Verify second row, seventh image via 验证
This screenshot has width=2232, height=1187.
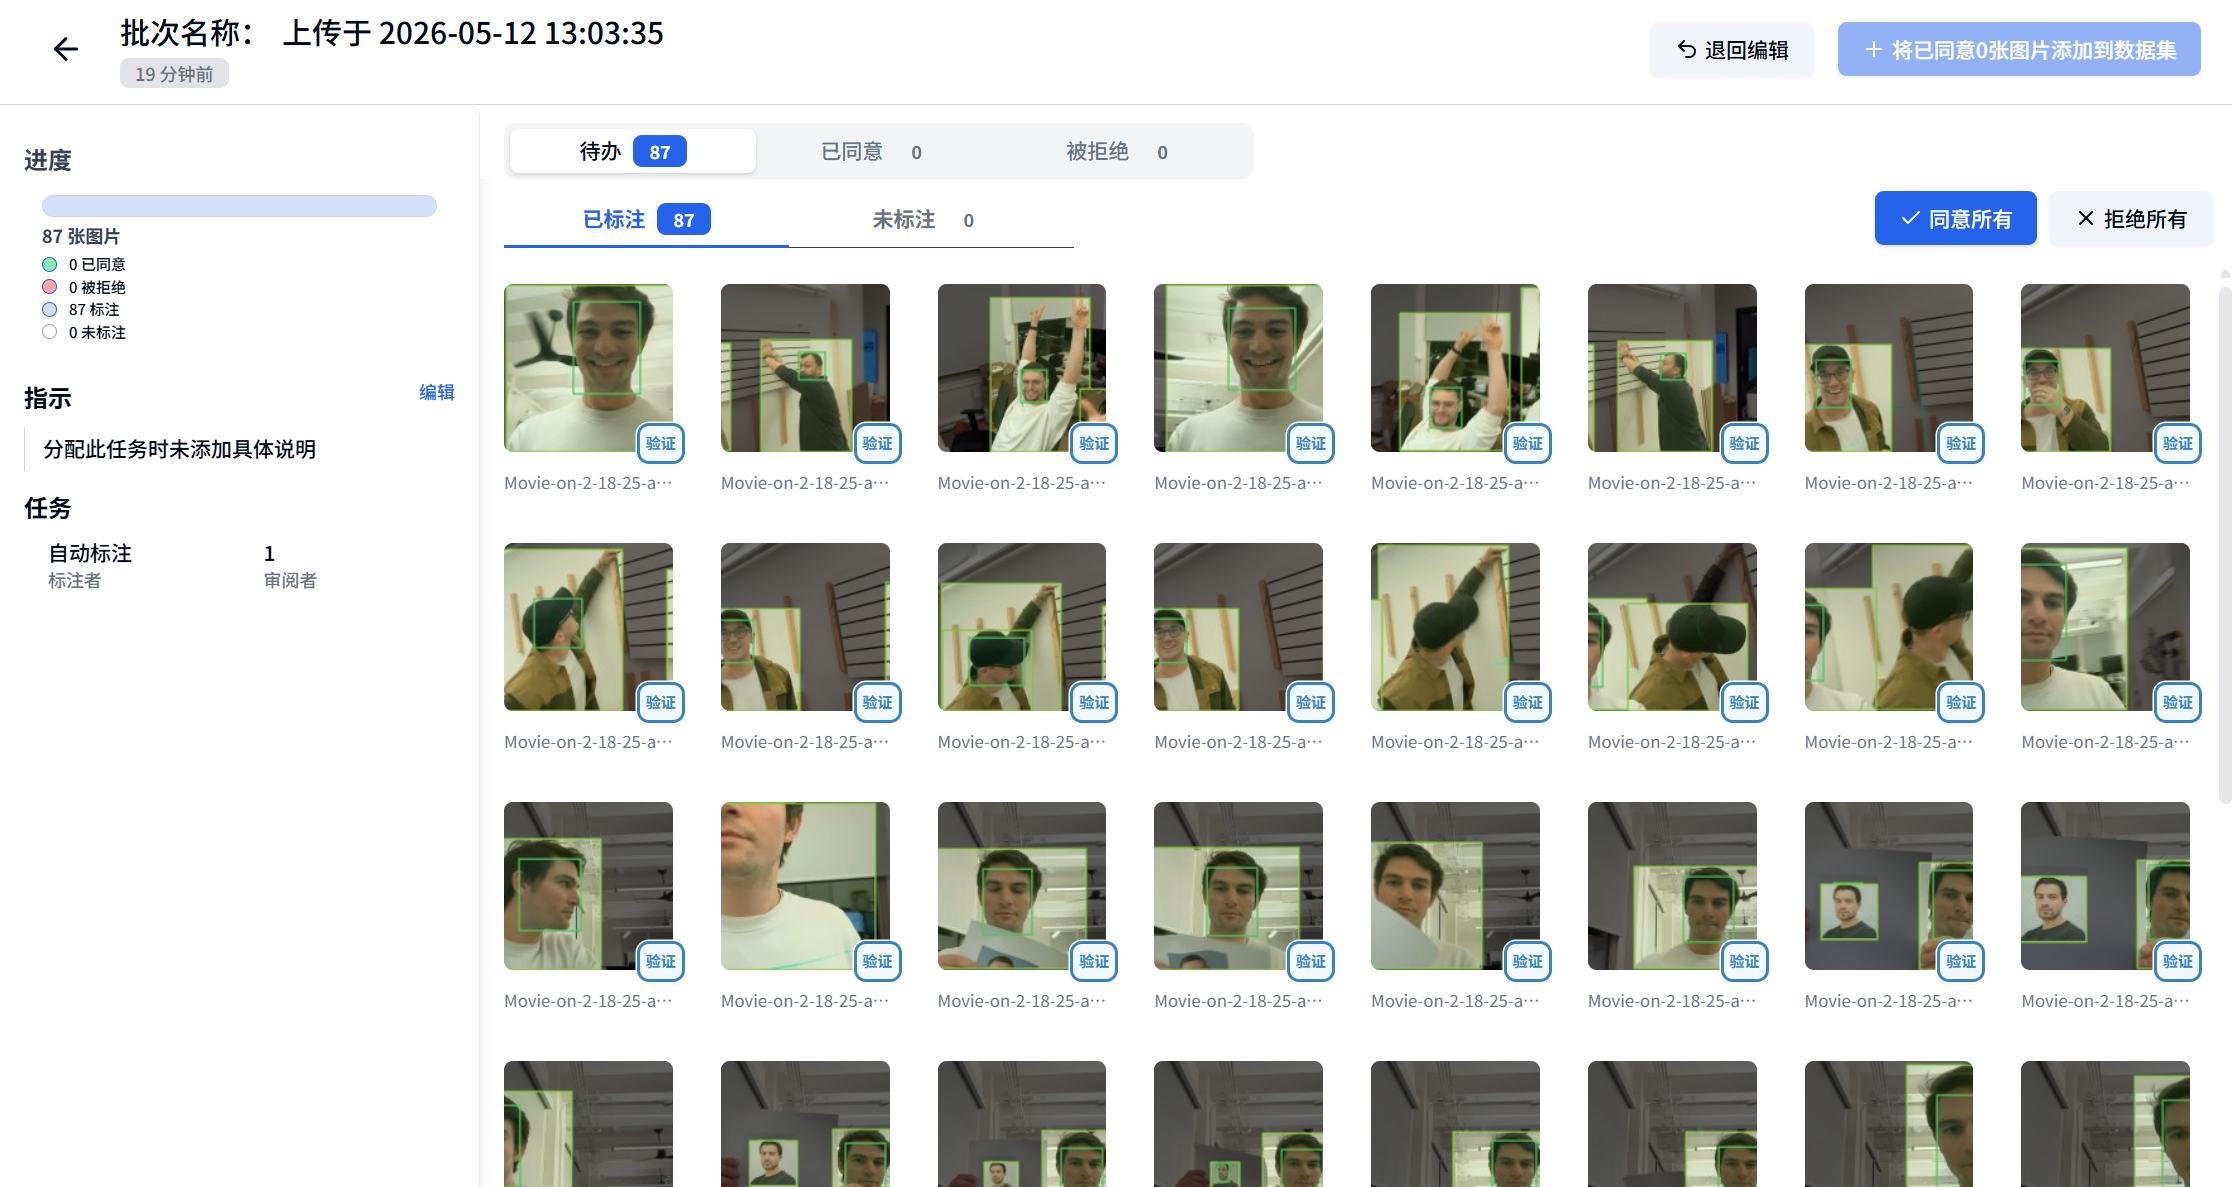point(1961,702)
